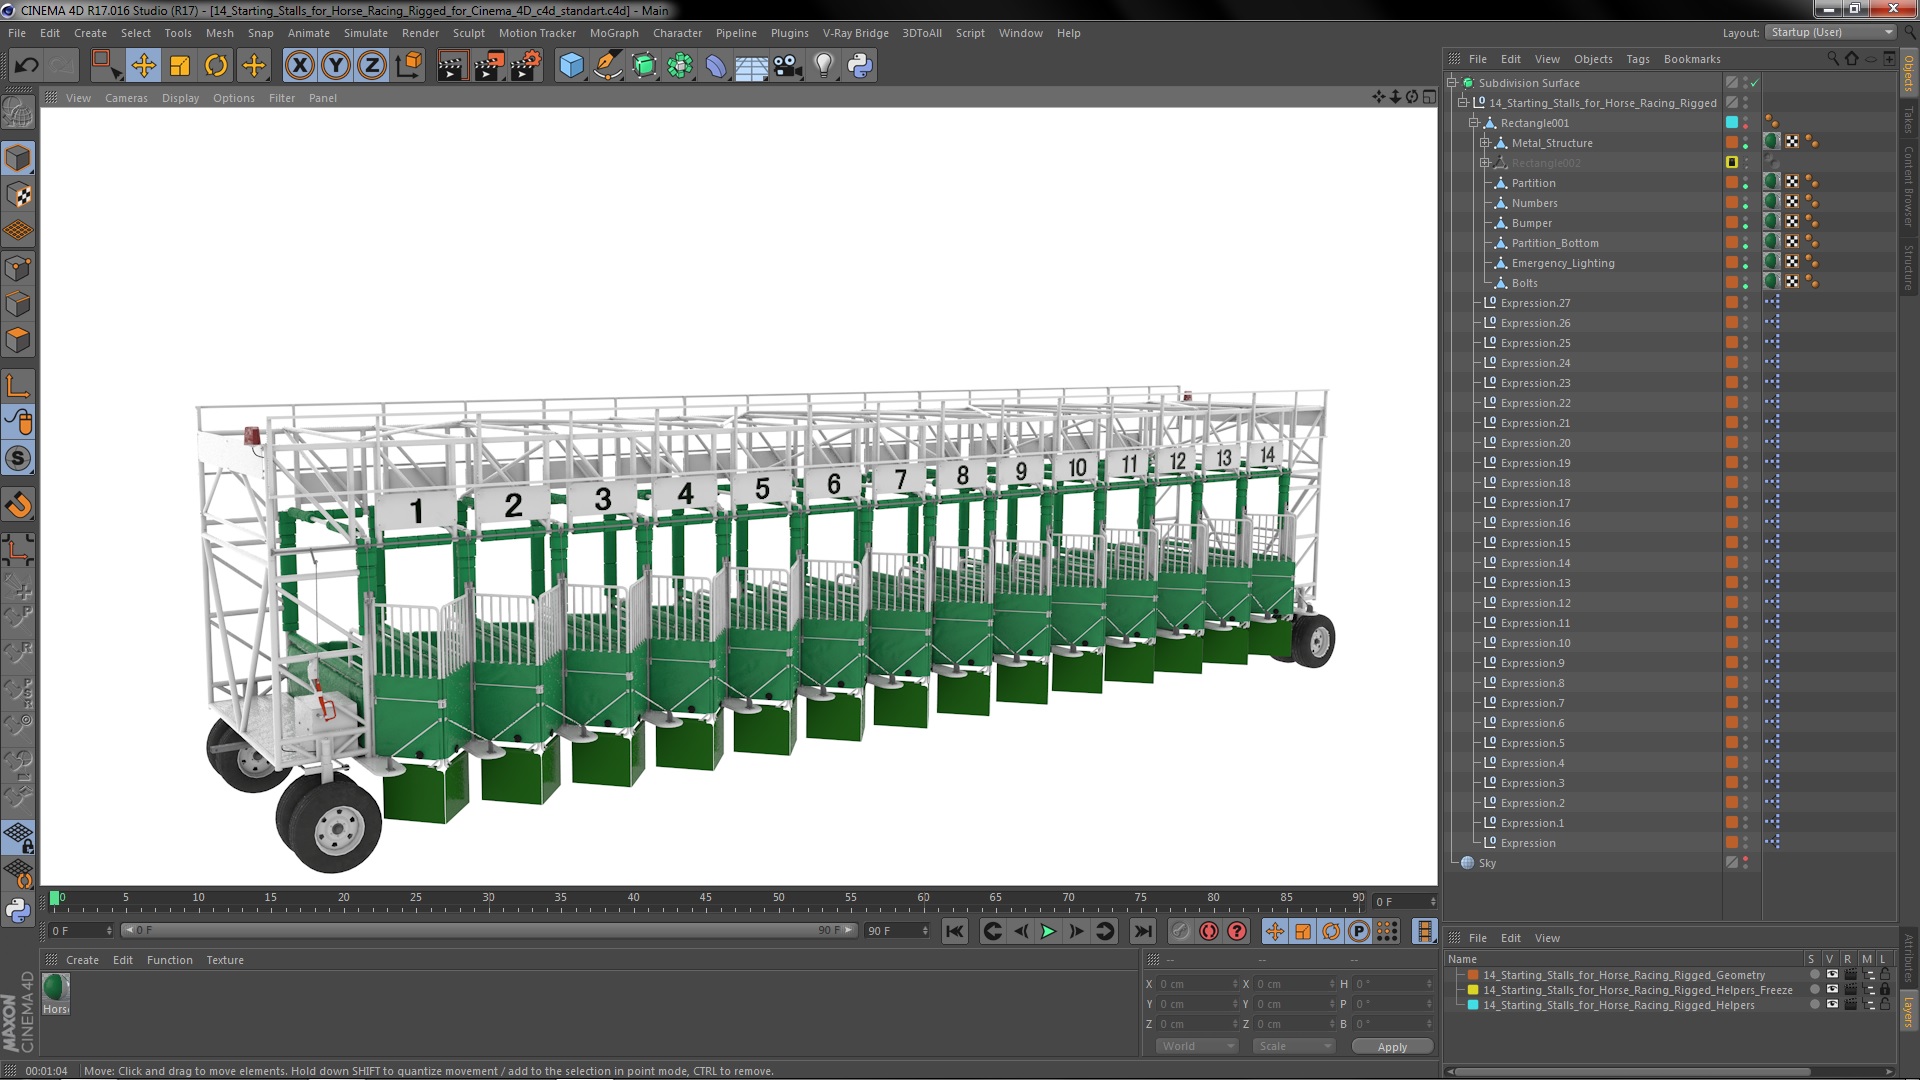Select Helpers_Freeze layer in layer manager

[1637, 990]
